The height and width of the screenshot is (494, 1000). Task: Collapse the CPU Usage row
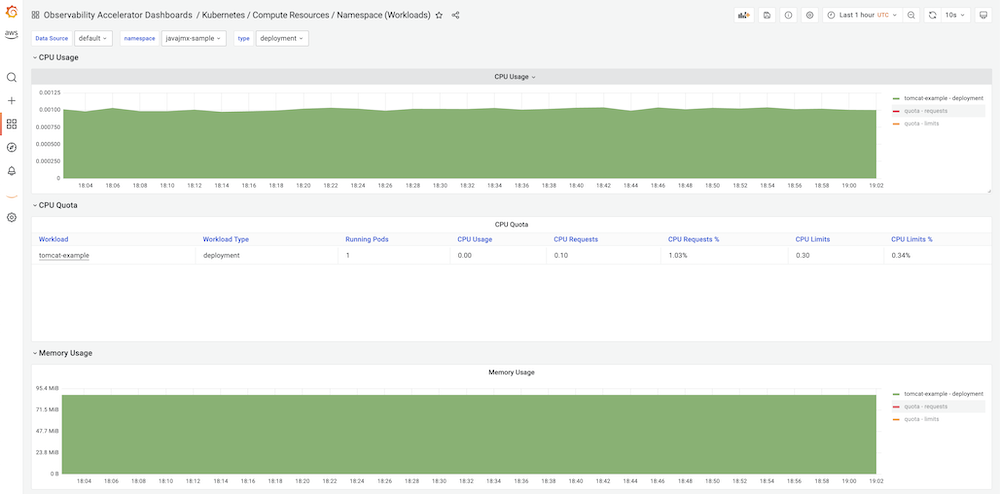click(x=56, y=57)
